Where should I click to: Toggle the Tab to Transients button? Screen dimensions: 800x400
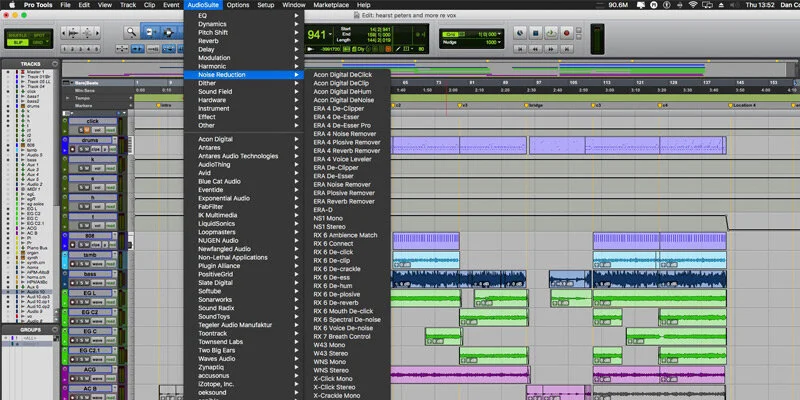[x=138, y=49]
